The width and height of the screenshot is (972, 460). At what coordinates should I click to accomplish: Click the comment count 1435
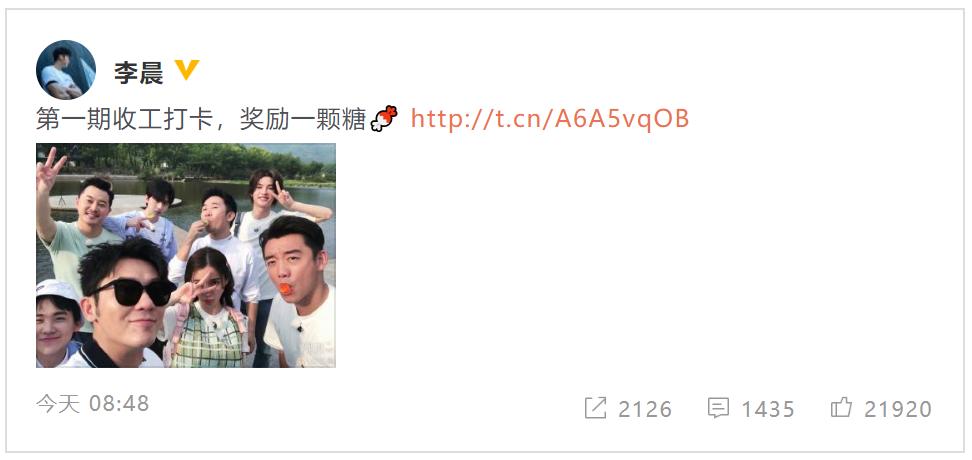point(768,409)
